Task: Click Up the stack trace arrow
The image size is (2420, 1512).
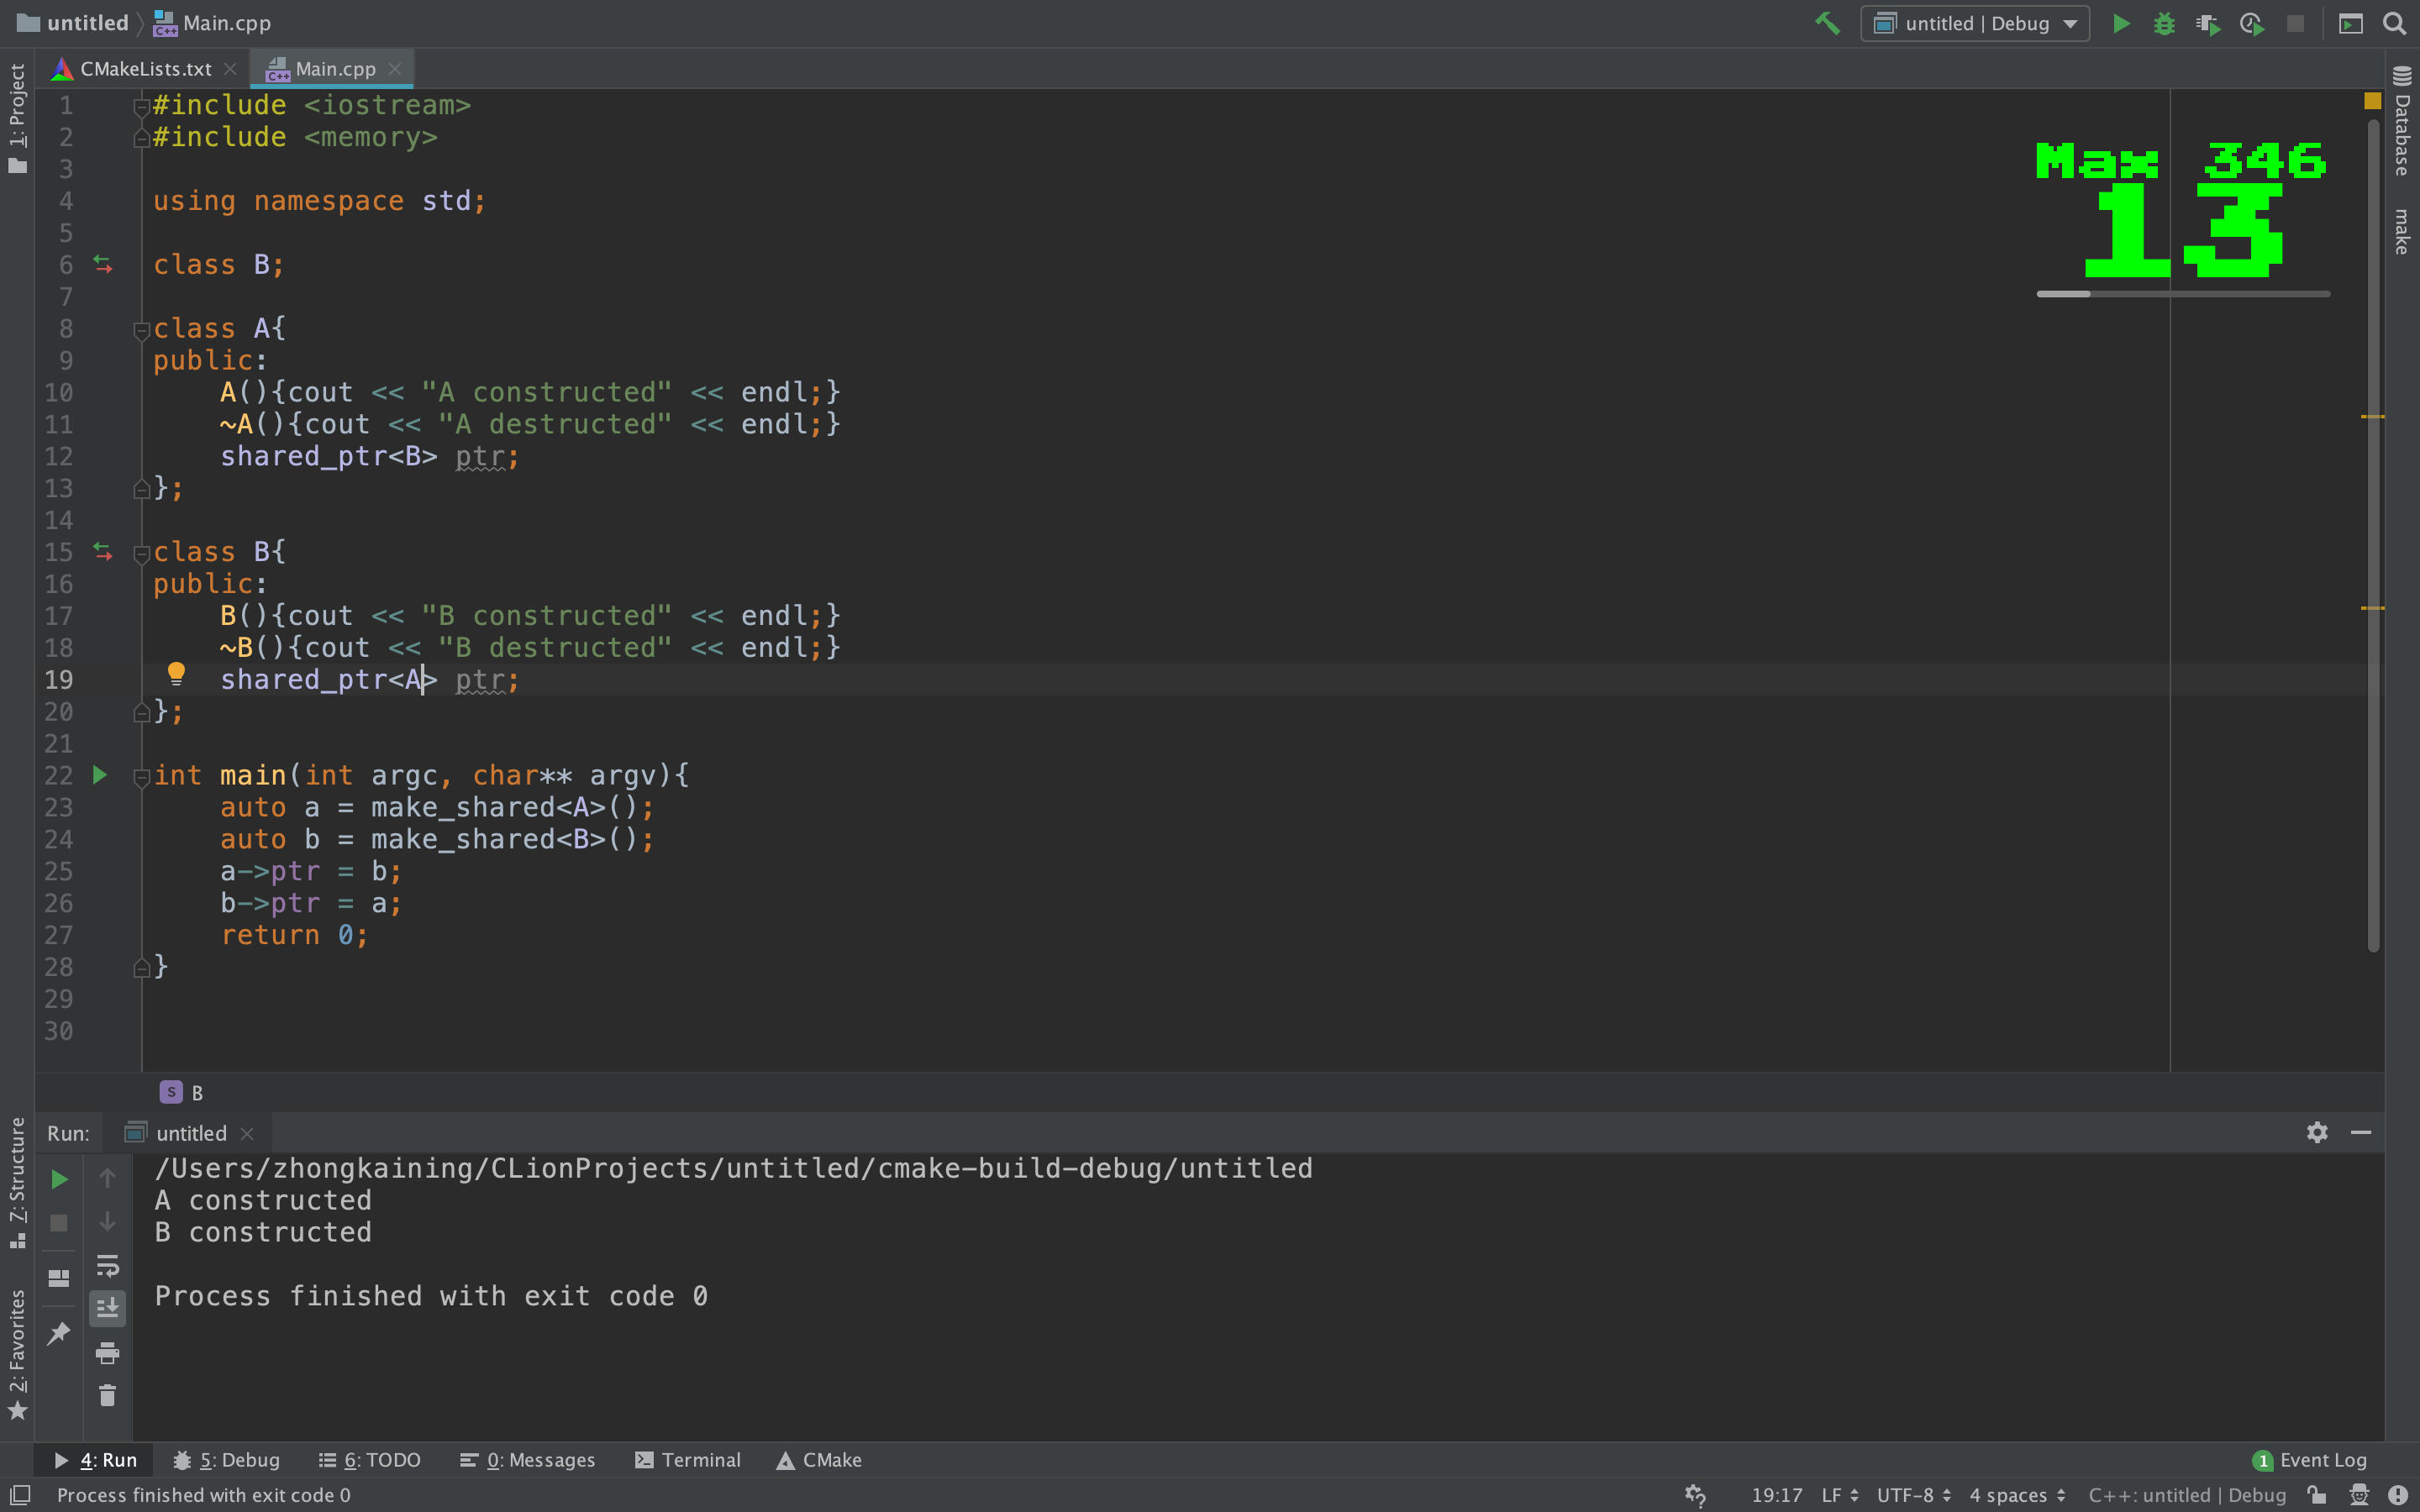Action: tap(107, 1178)
